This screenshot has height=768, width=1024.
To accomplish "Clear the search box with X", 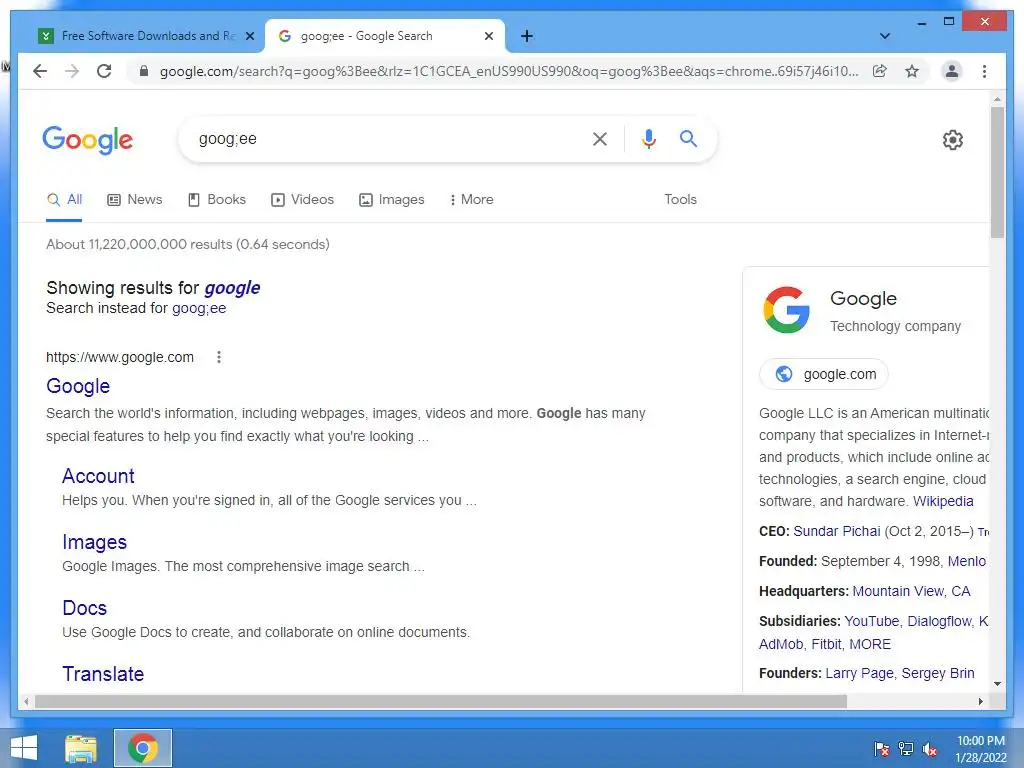I will click(x=600, y=138).
